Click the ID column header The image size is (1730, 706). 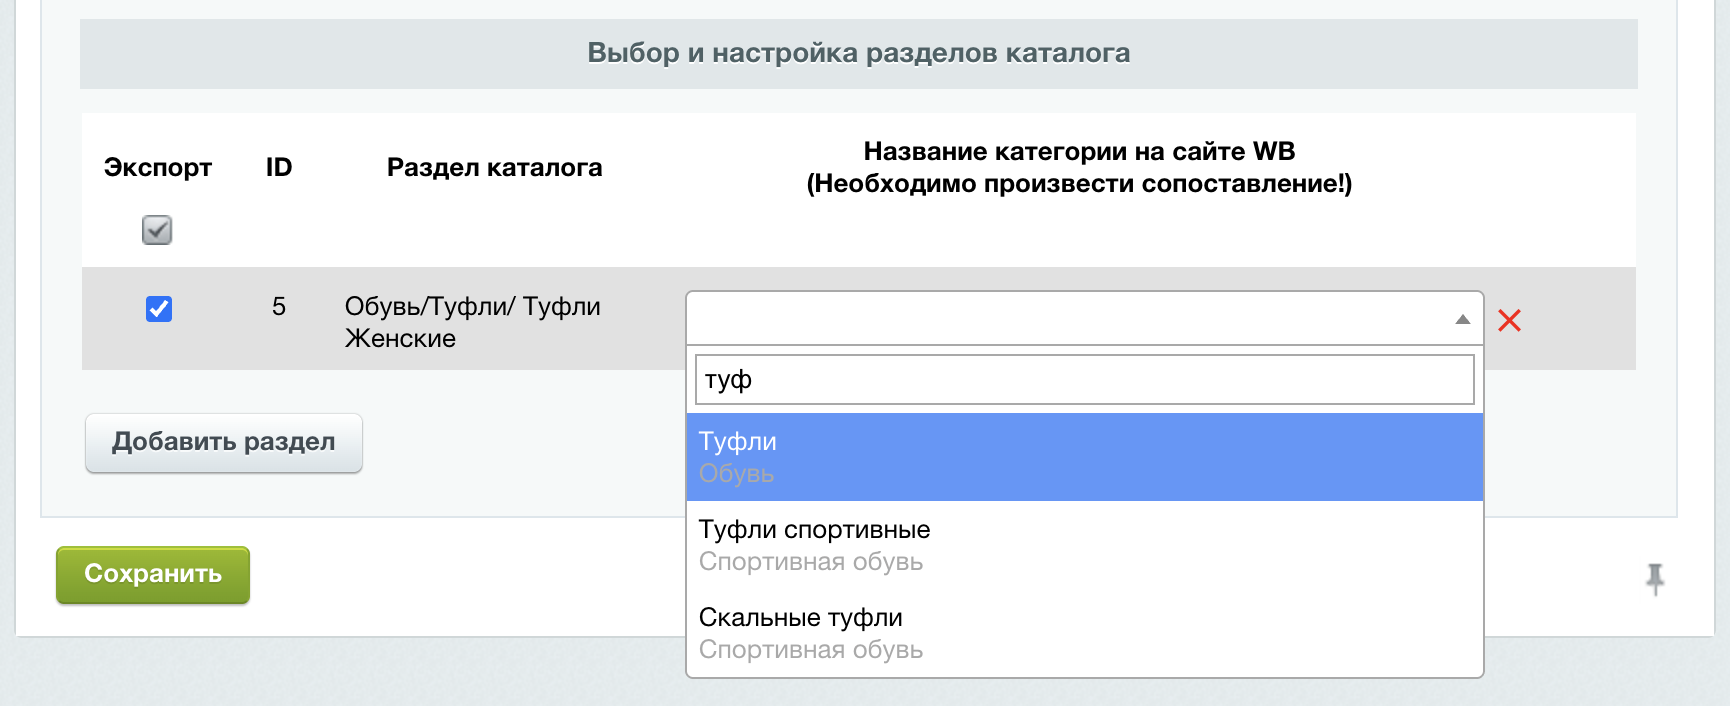[x=279, y=167]
